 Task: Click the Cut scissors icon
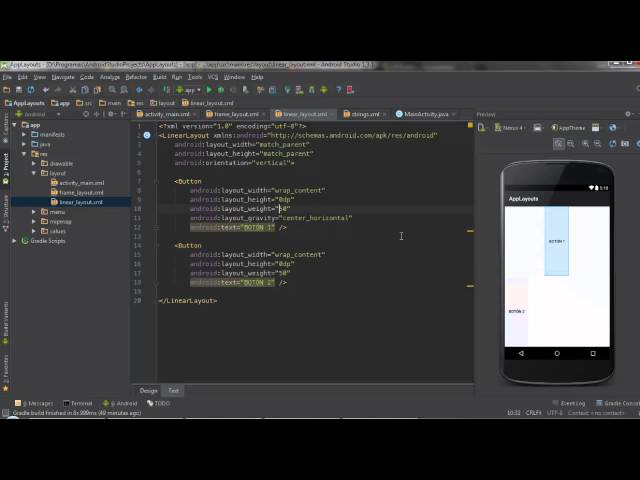pos(73,90)
